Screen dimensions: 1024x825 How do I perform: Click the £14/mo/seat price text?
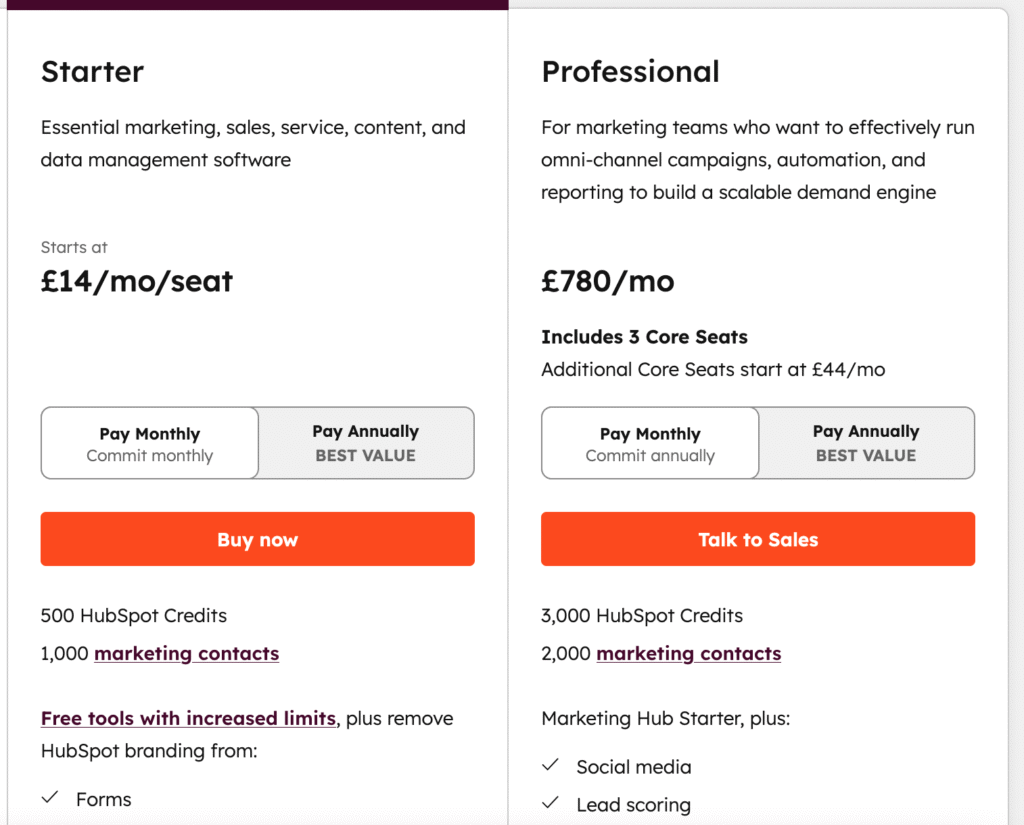[134, 281]
